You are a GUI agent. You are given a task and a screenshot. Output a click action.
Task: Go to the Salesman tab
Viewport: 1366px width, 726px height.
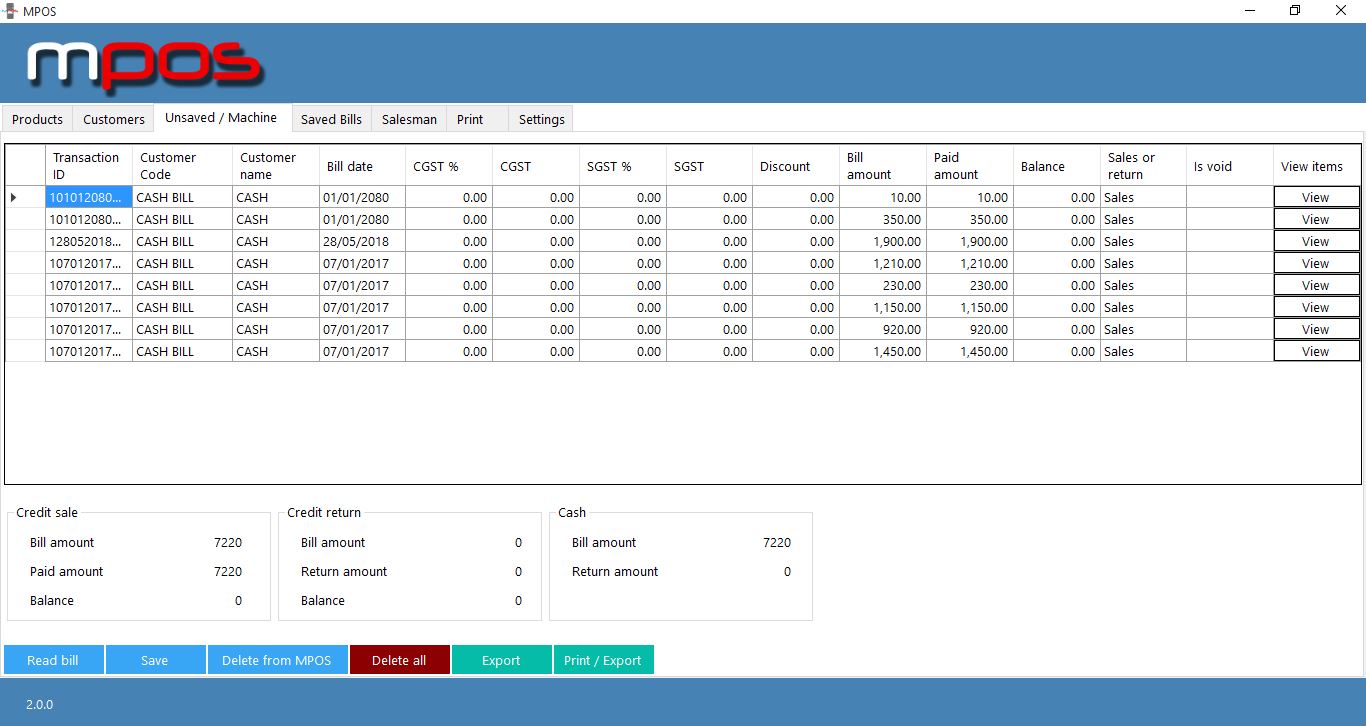click(x=409, y=119)
